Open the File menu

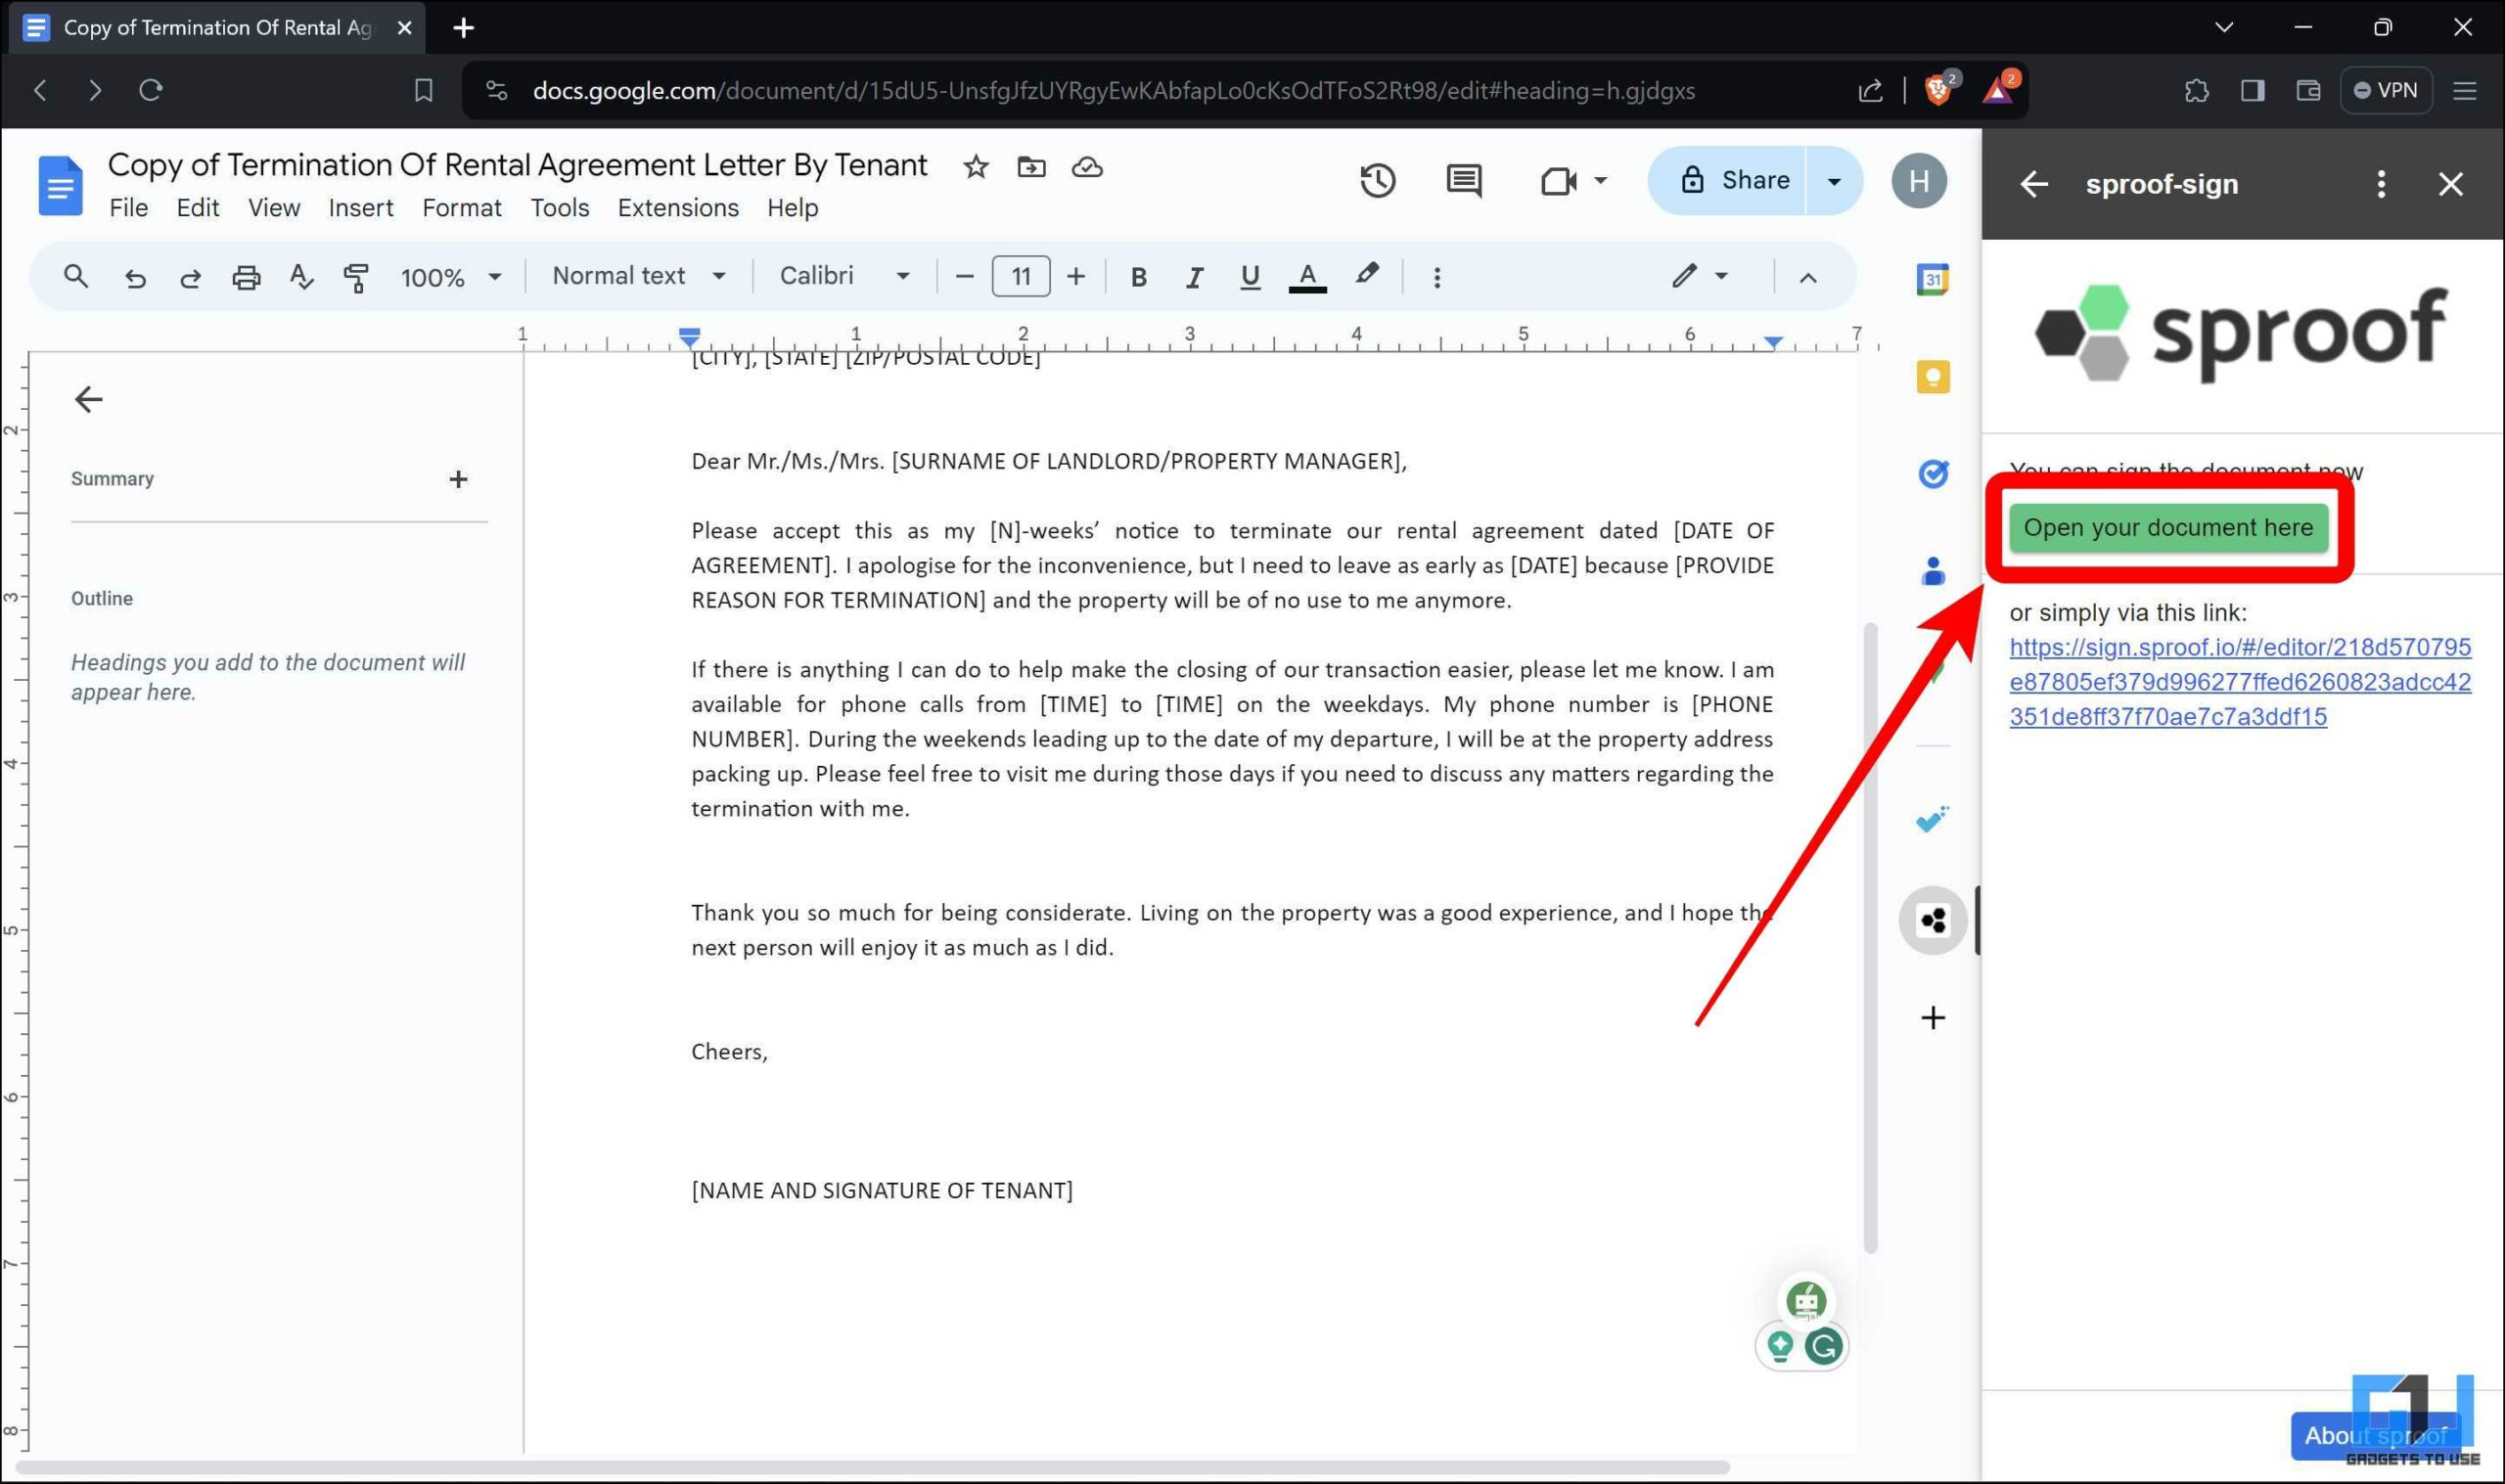click(128, 208)
